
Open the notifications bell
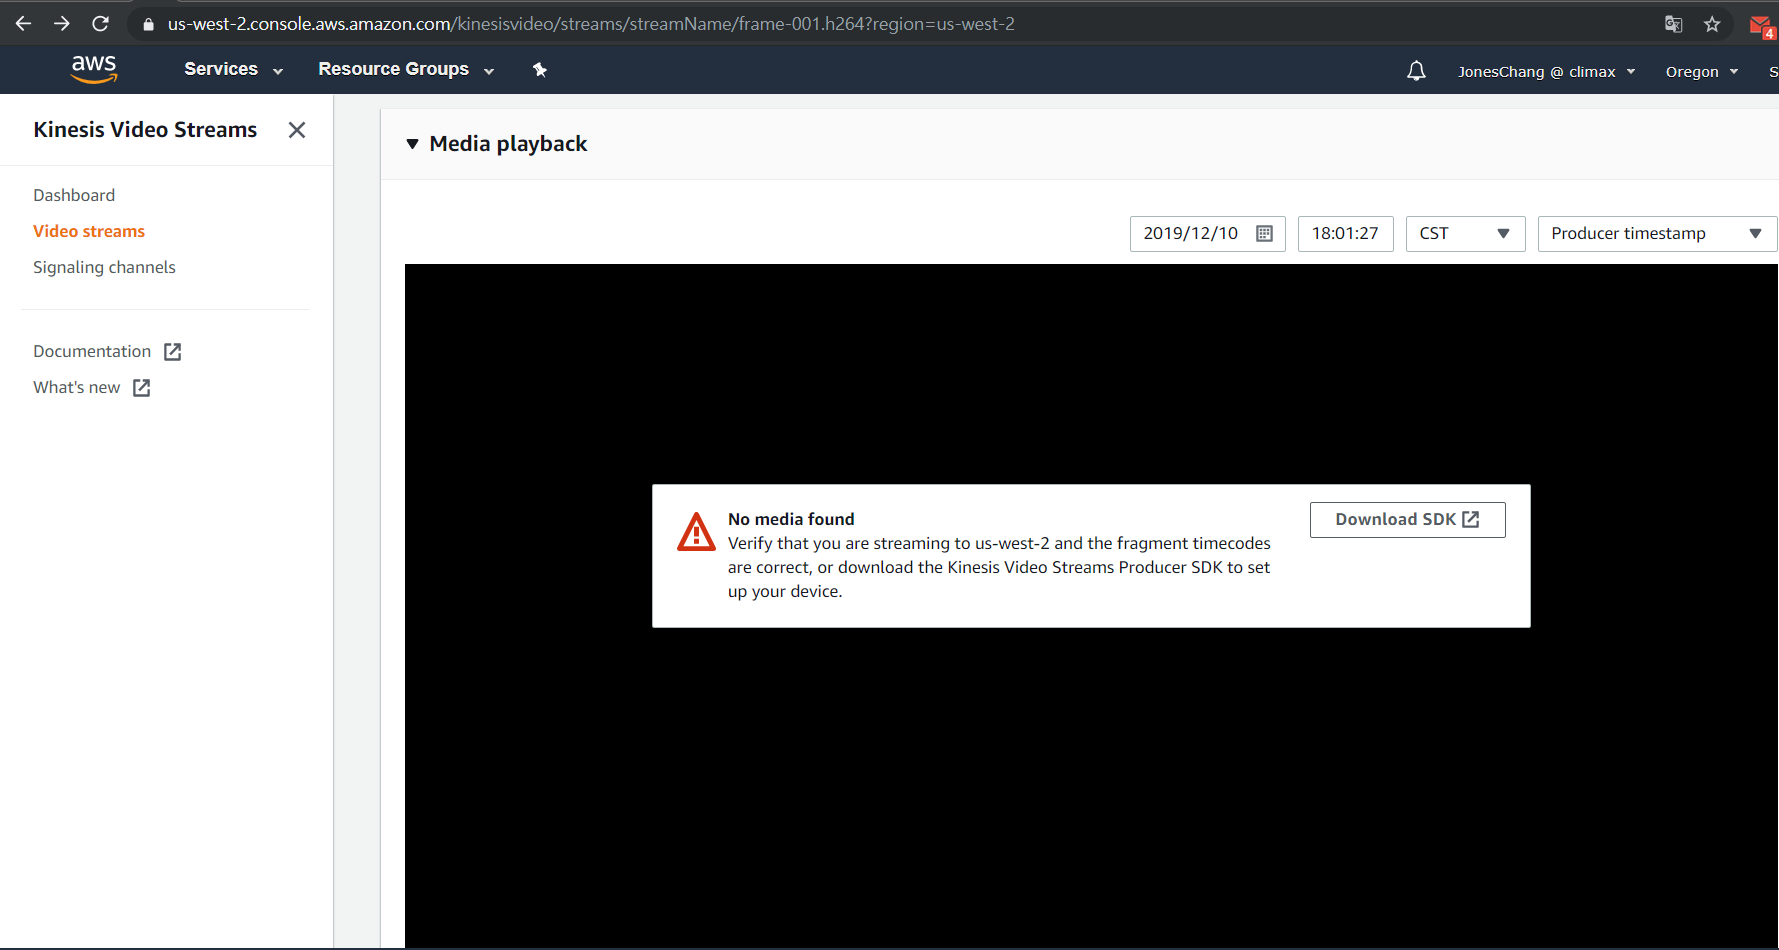click(1416, 70)
